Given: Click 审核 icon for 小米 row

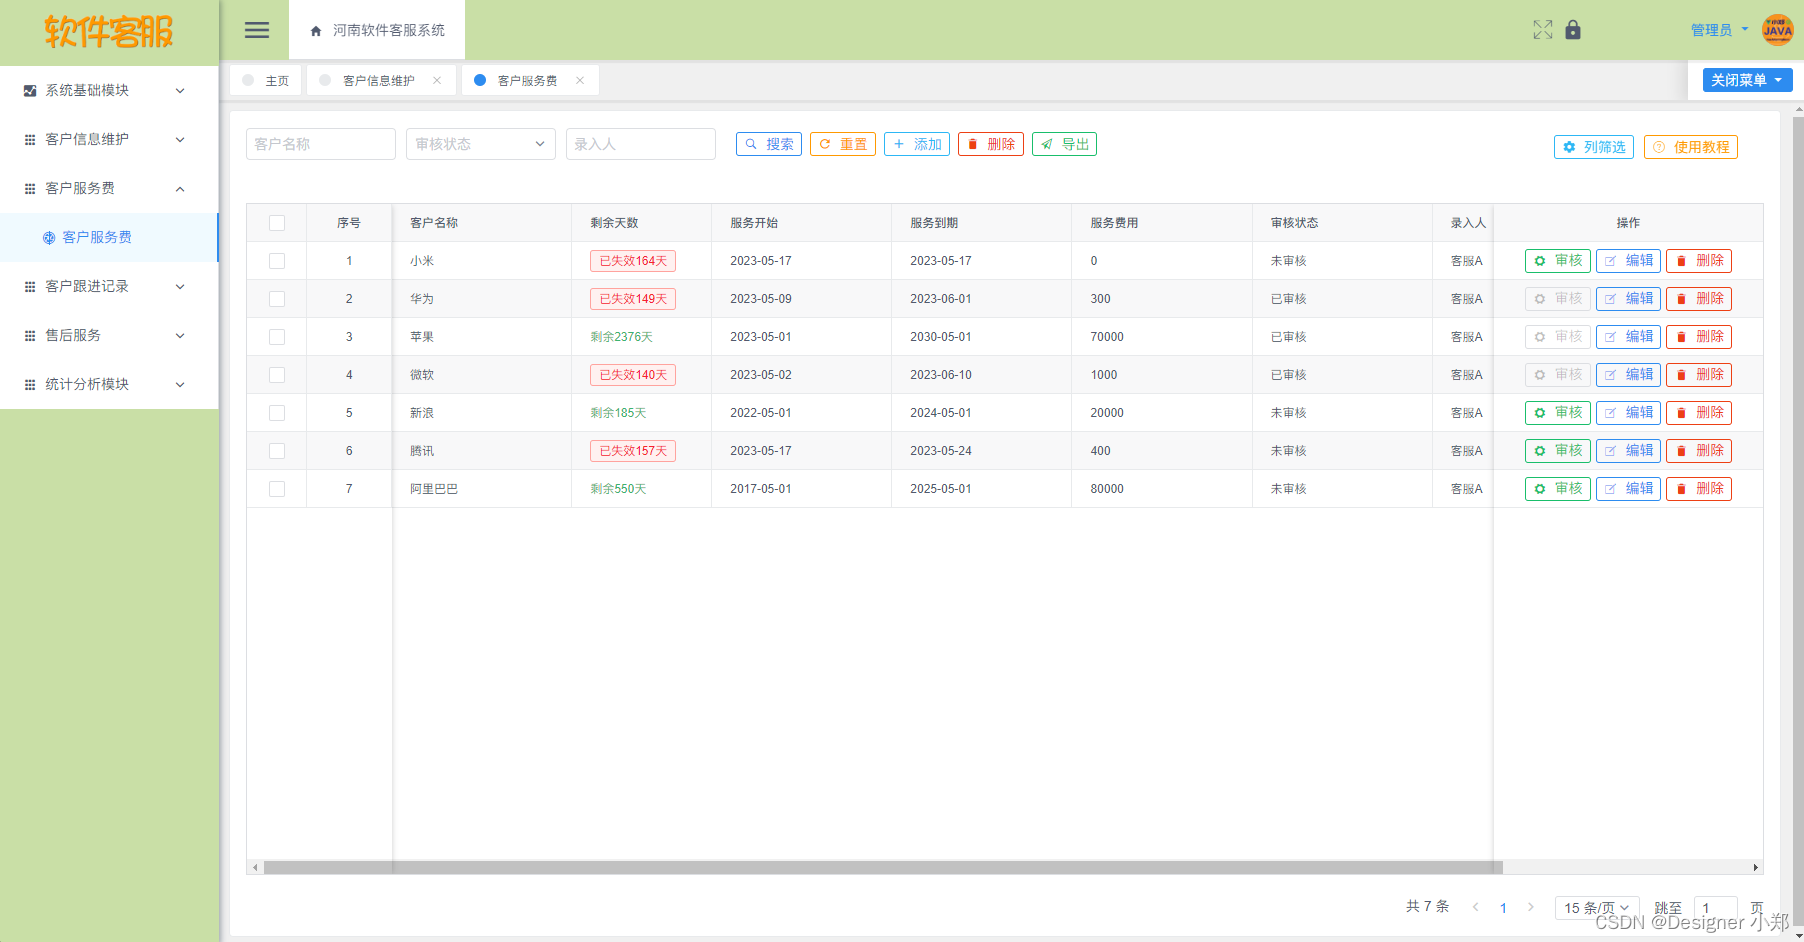Looking at the screenshot, I should pyautogui.click(x=1540, y=261).
